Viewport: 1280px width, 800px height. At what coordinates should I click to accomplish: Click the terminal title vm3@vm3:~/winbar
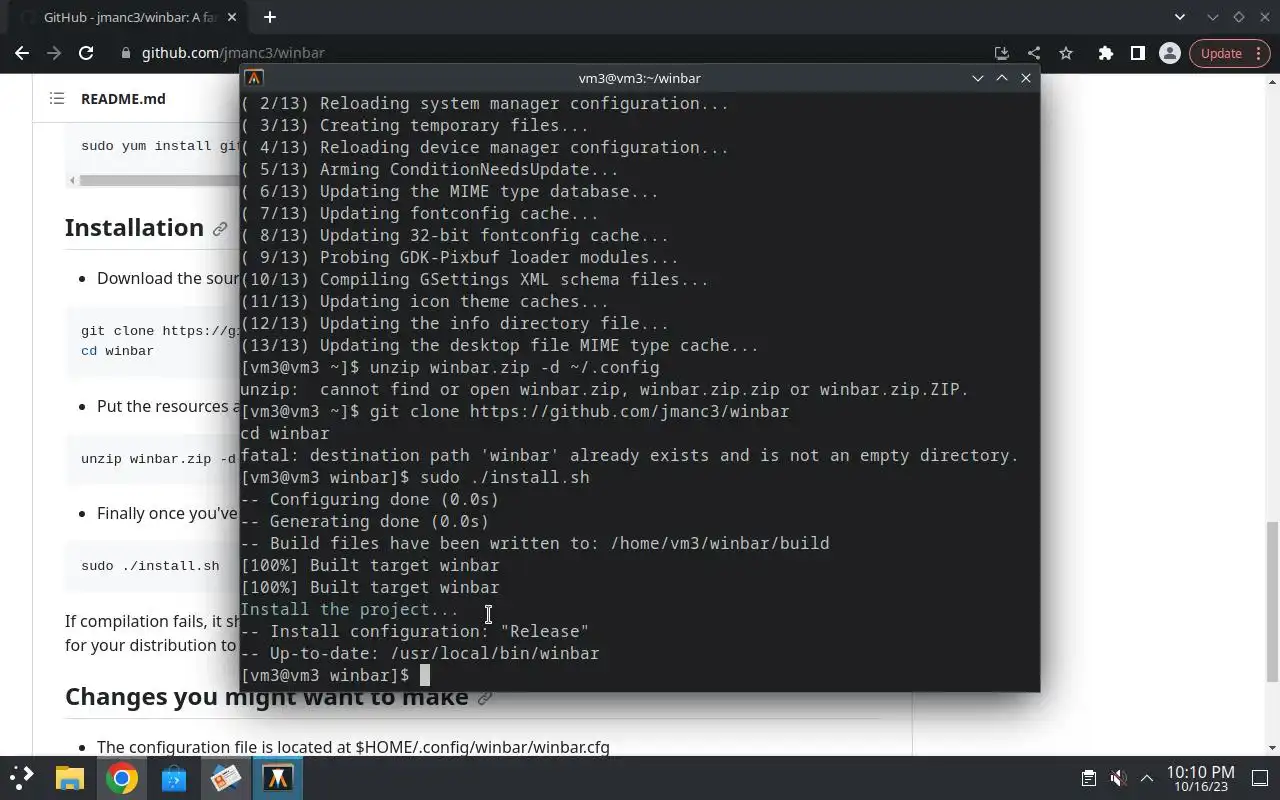[x=640, y=78]
